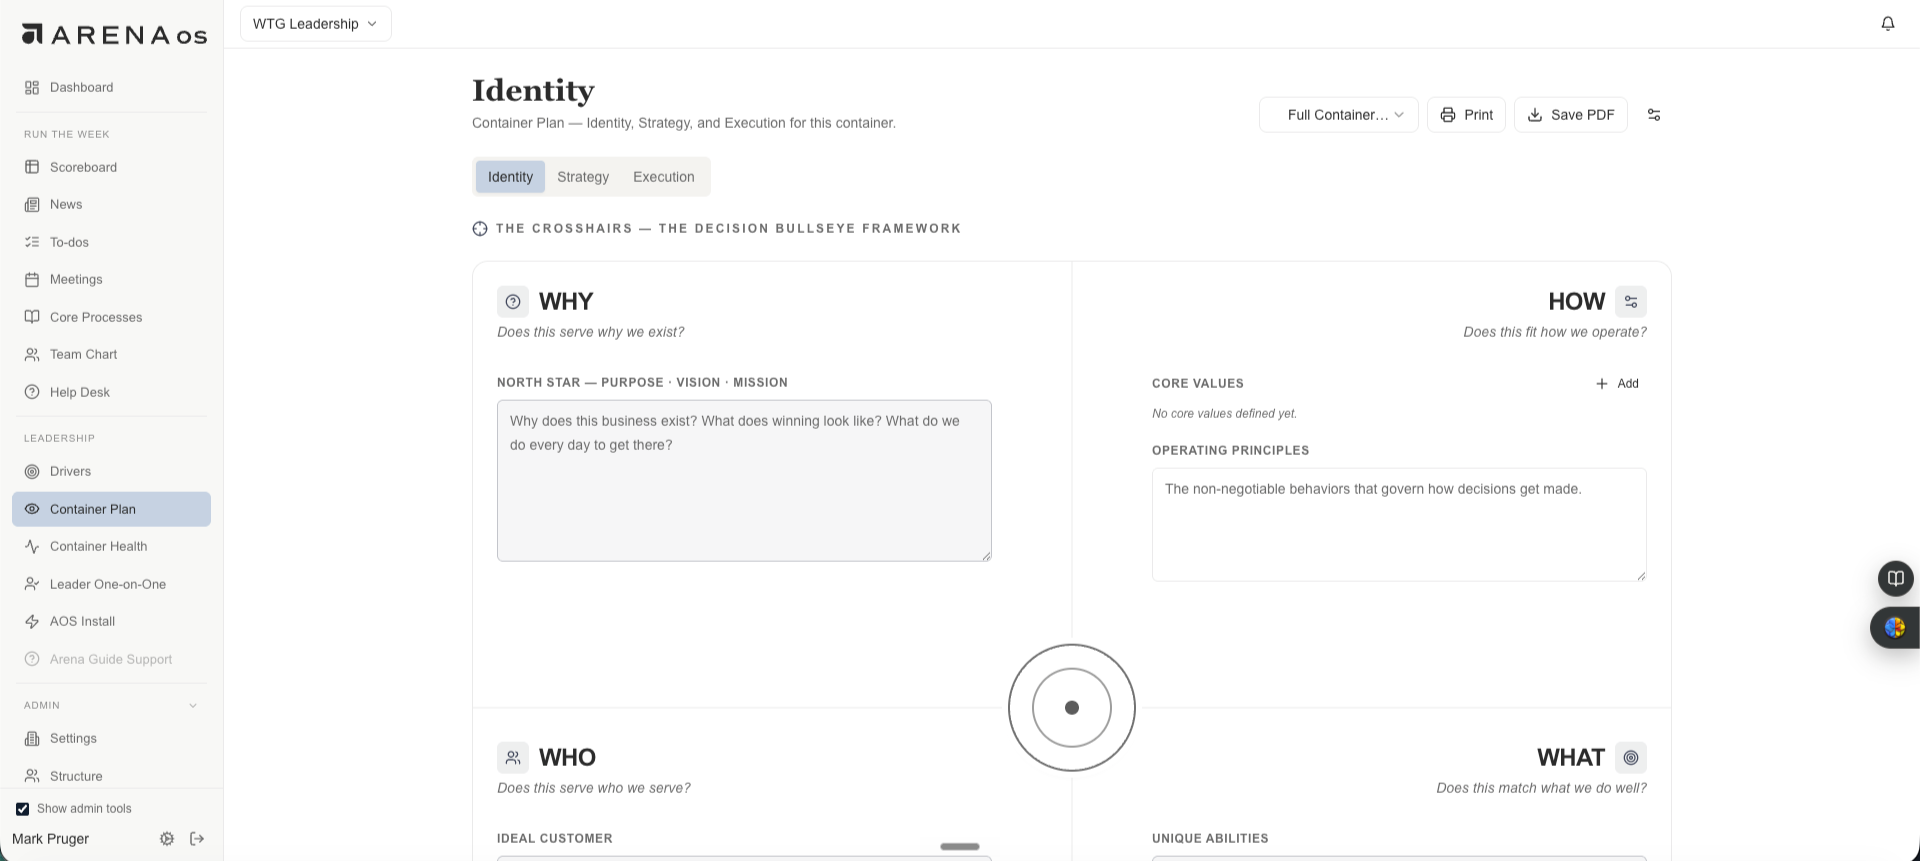The height and width of the screenshot is (861, 1920).
Task: Click the WHO people icon
Action: [x=513, y=758]
